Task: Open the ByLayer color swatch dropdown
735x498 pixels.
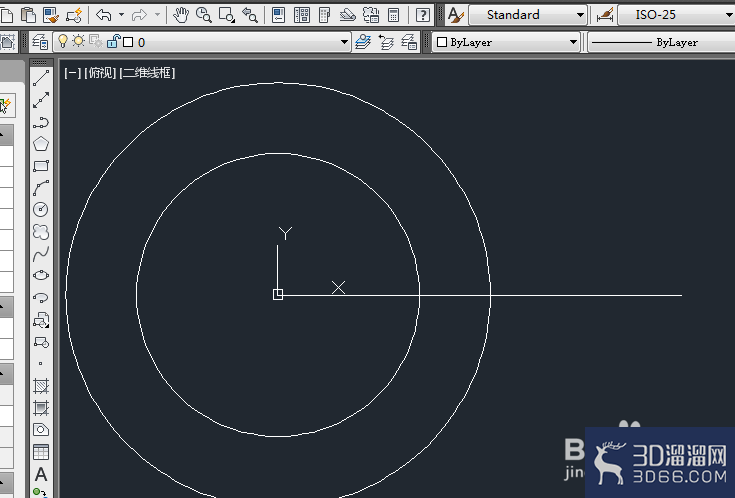Action: pyautogui.click(x=506, y=42)
